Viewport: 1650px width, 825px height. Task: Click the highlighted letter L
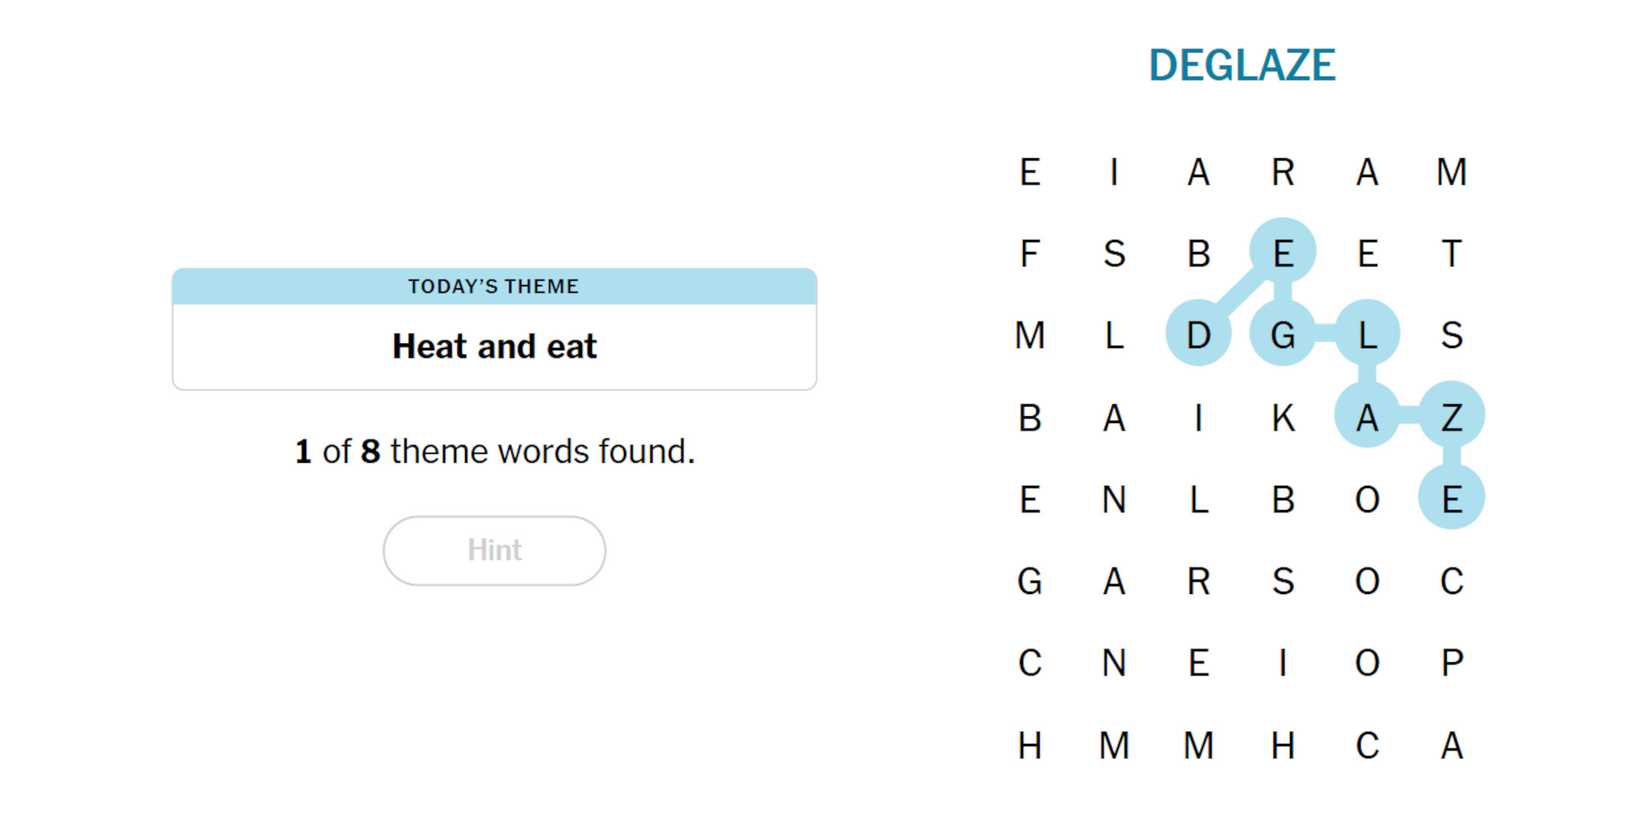pyautogui.click(x=1367, y=335)
